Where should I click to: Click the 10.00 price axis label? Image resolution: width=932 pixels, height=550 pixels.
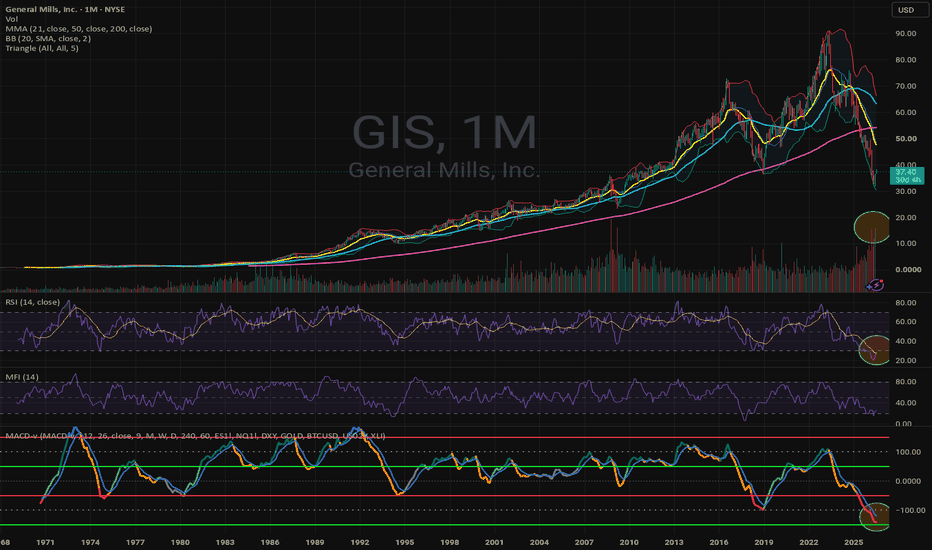[906, 244]
